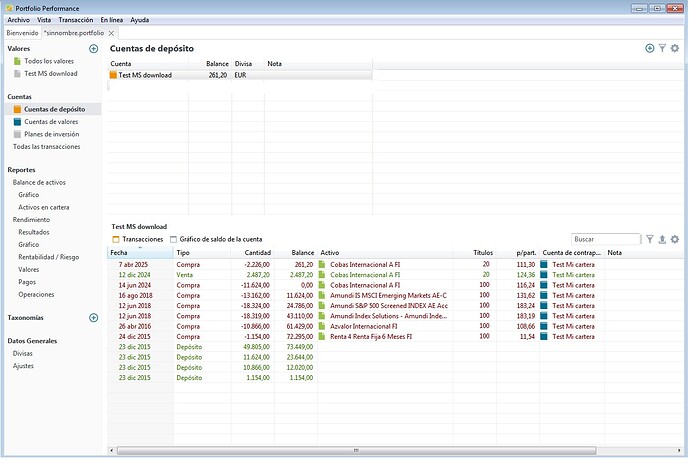Viewport: 690px width, 465px height.
Task: Click security icon of Amundi IS MSCI Emerging
Action: (x=322, y=296)
